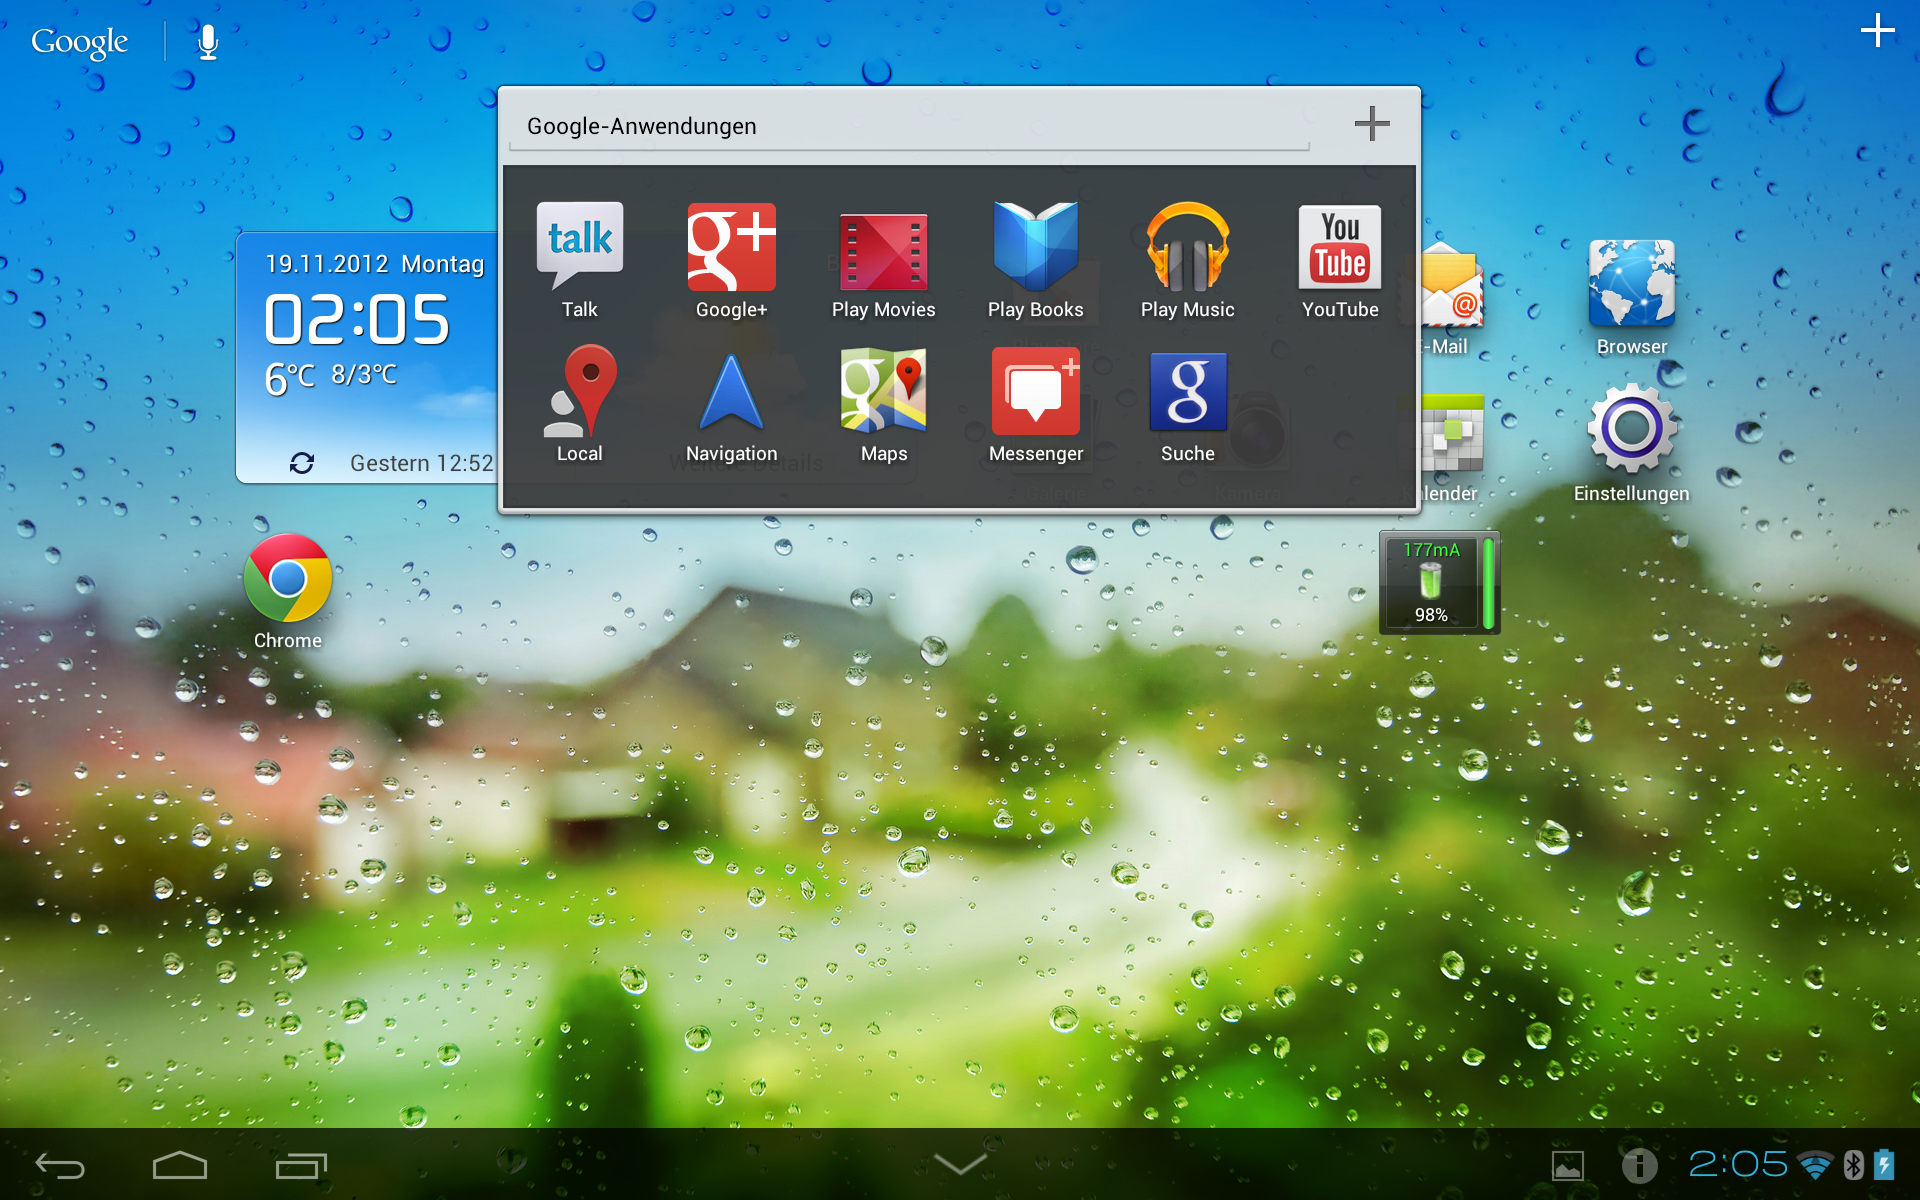Open Google Maps app

(883, 404)
